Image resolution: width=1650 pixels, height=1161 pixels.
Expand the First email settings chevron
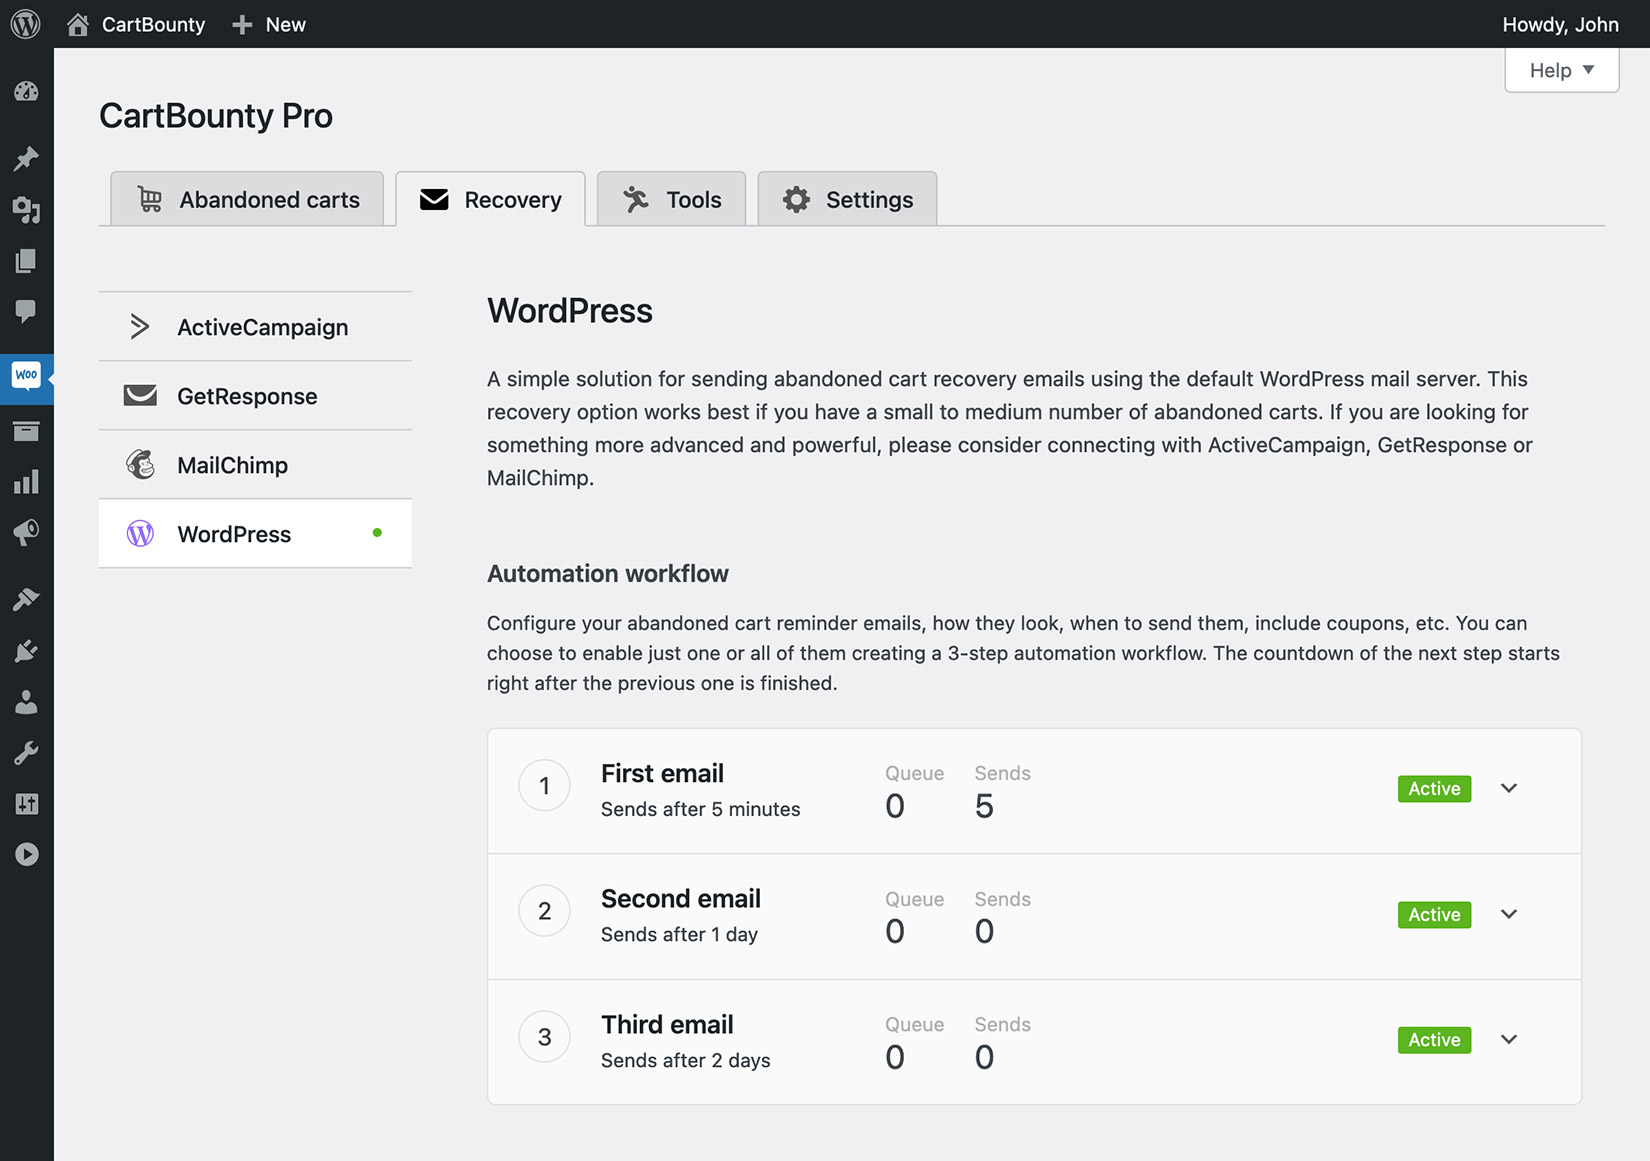[x=1509, y=789]
